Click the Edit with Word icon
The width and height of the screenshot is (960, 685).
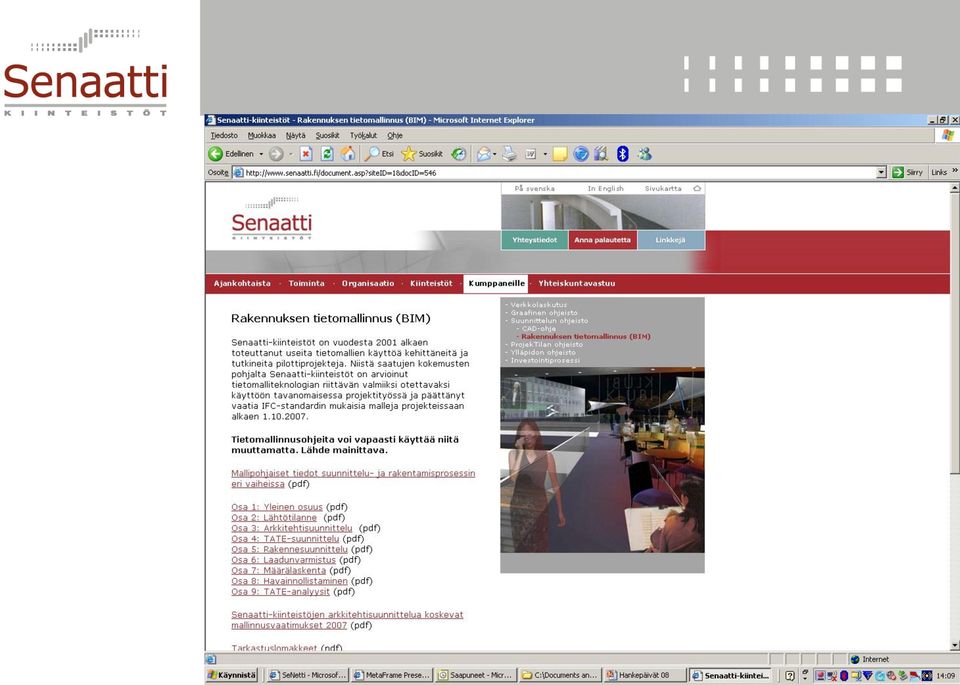pos(531,154)
